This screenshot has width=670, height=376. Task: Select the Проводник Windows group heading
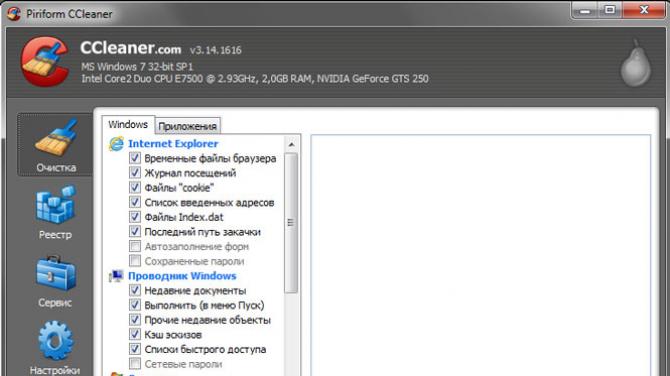pyautogui.click(x=182, y=276)
